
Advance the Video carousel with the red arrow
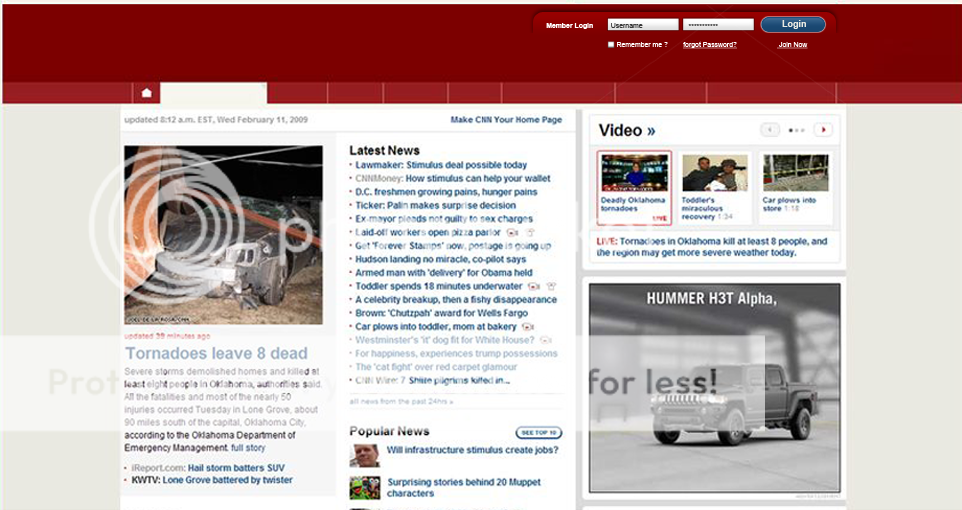click(x=823, y=129)
